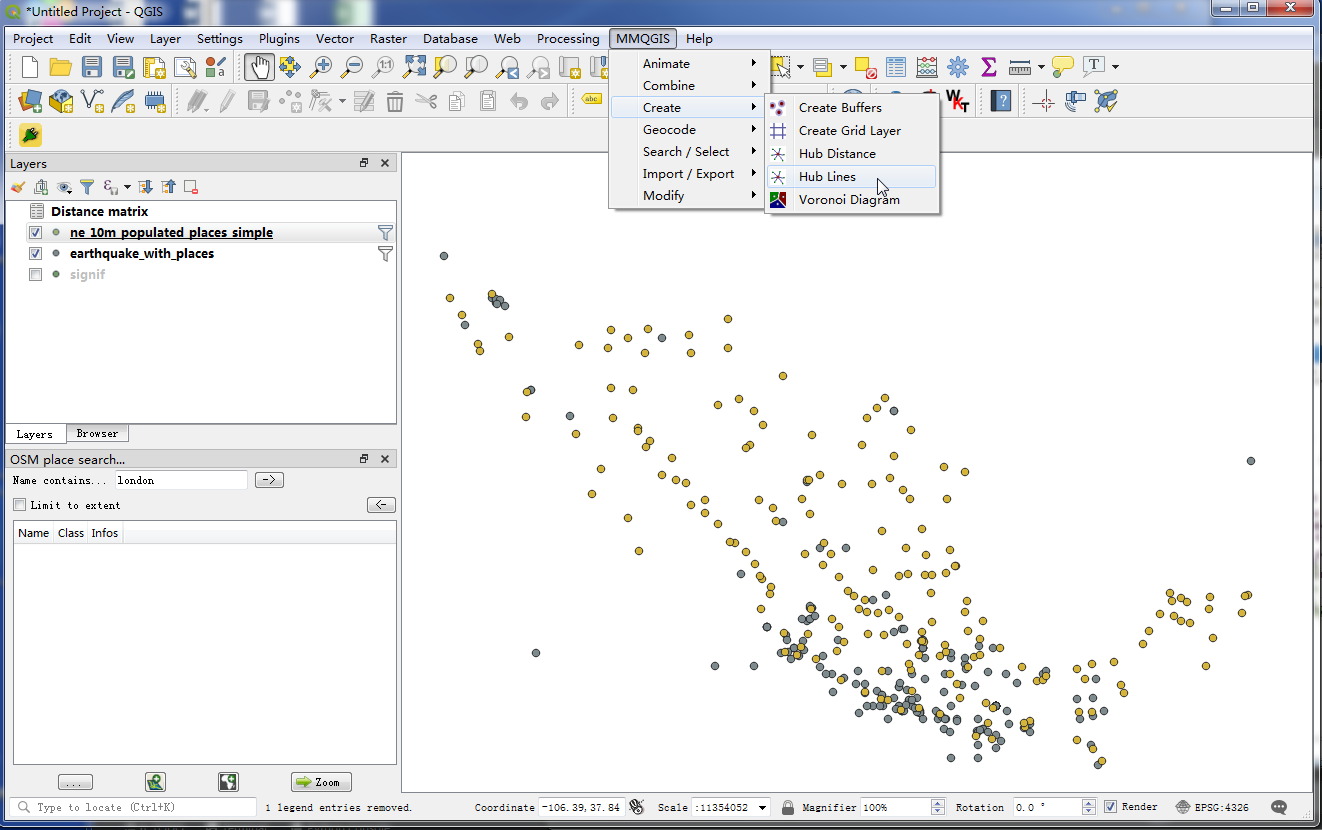The width and height of the screenshot is (1322, 830).
Task: Switch to the Browser tab
Action: 97,433
